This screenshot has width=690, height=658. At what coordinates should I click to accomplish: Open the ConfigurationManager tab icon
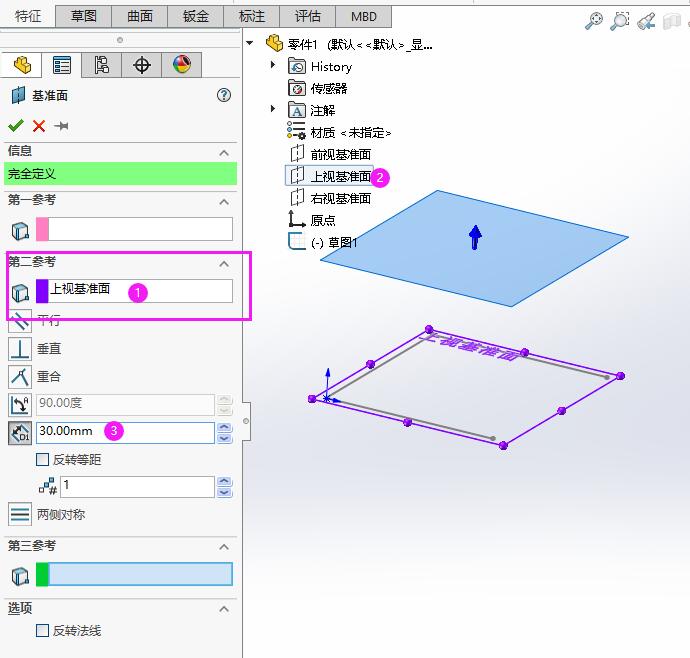[x=102, y=65]
